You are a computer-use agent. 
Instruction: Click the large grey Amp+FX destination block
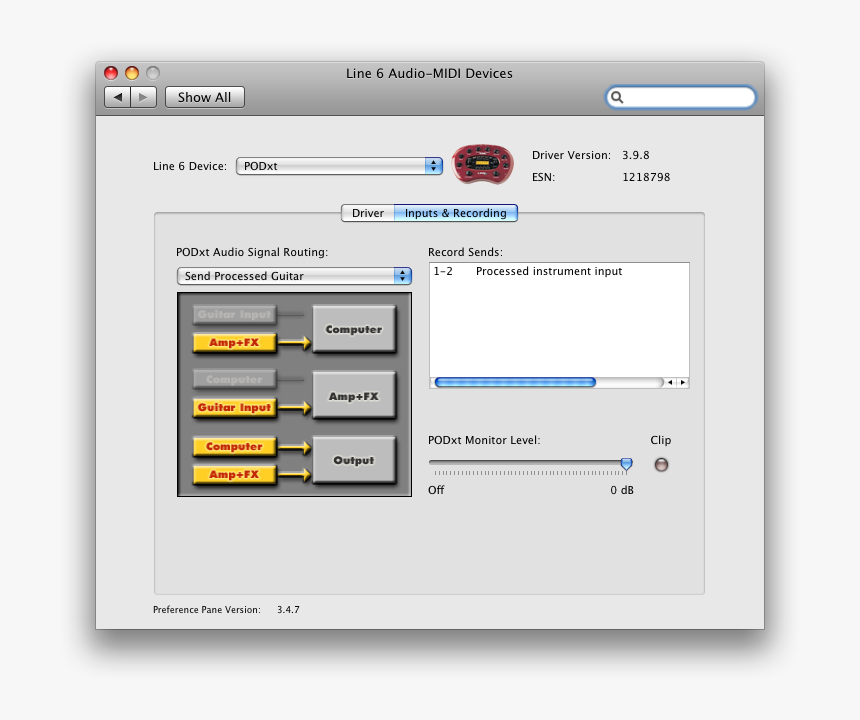tap(354, 395)
